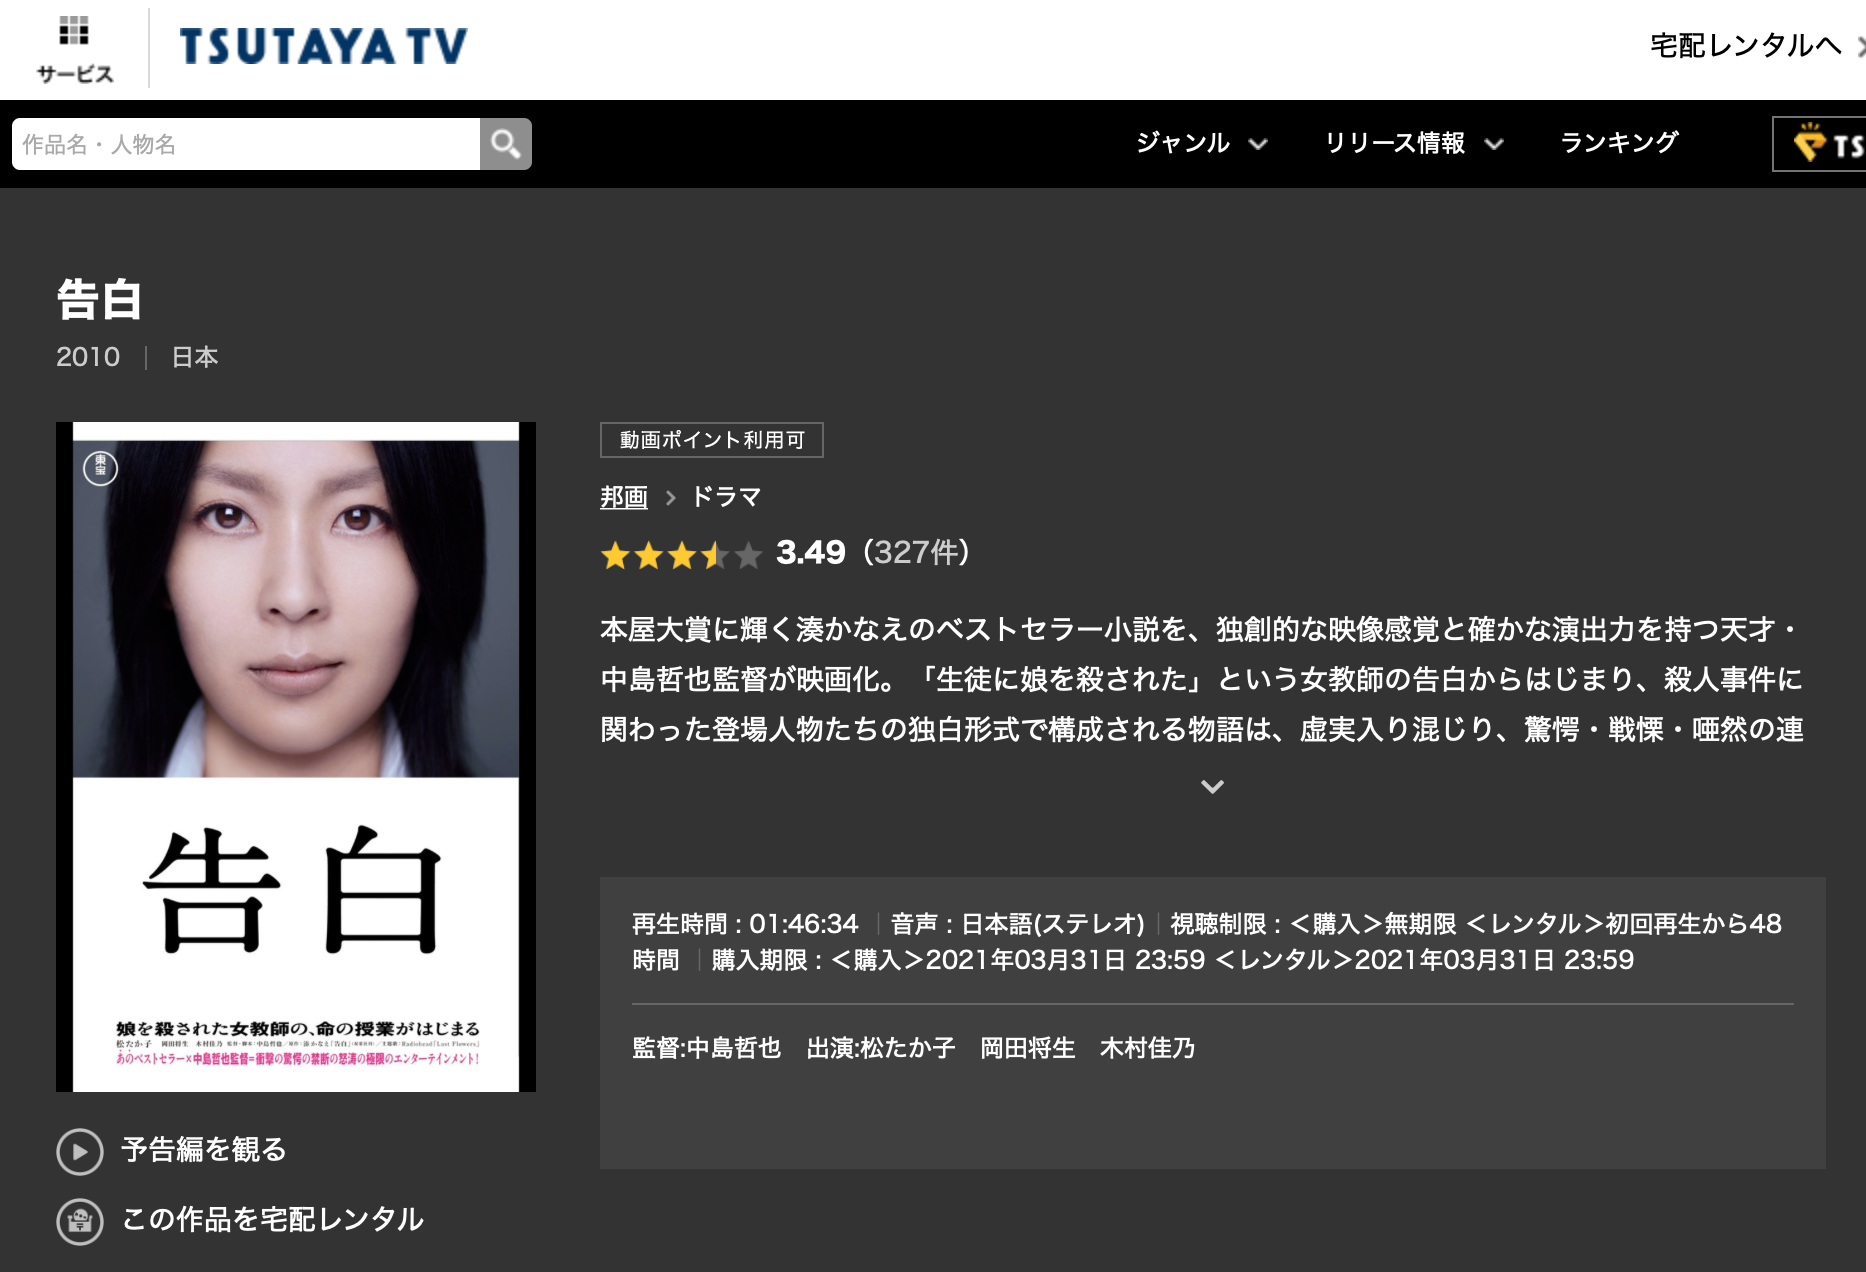
Task: Click the star rating icons
Action: [x=681, y=554]
